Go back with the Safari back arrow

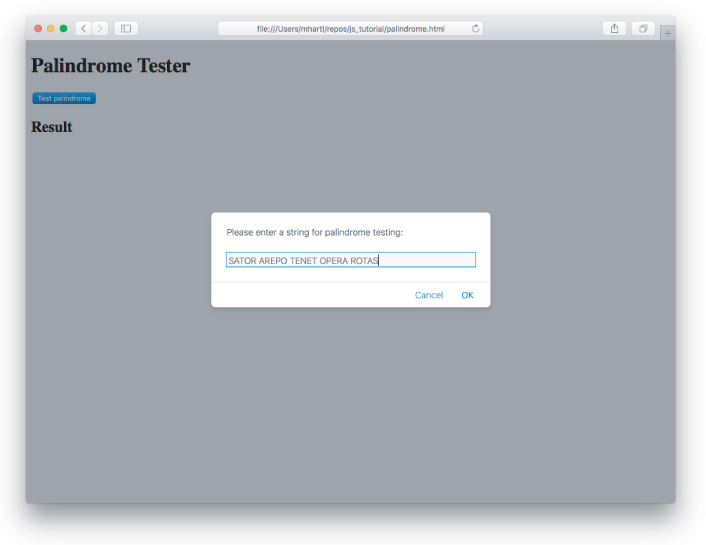83,28
